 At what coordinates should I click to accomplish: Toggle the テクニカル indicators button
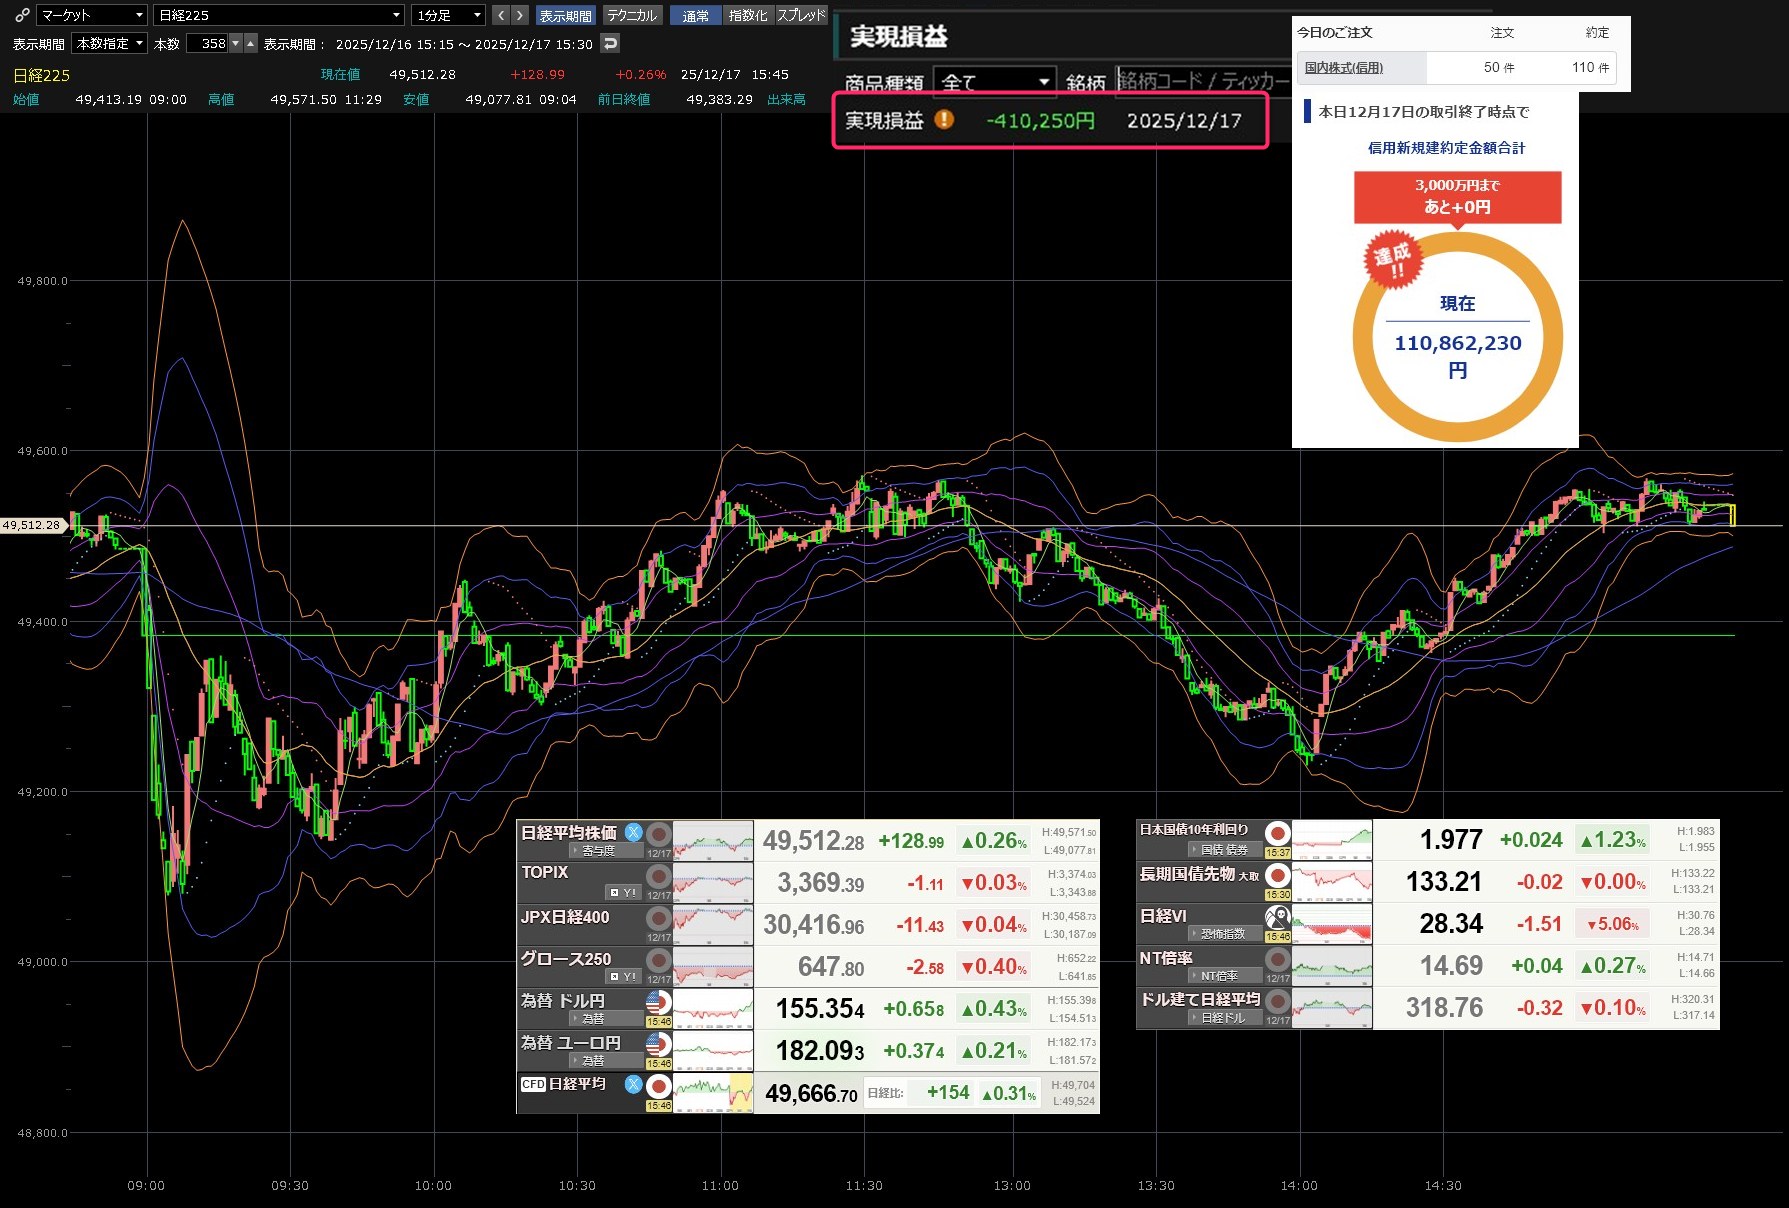click(632, 15)
